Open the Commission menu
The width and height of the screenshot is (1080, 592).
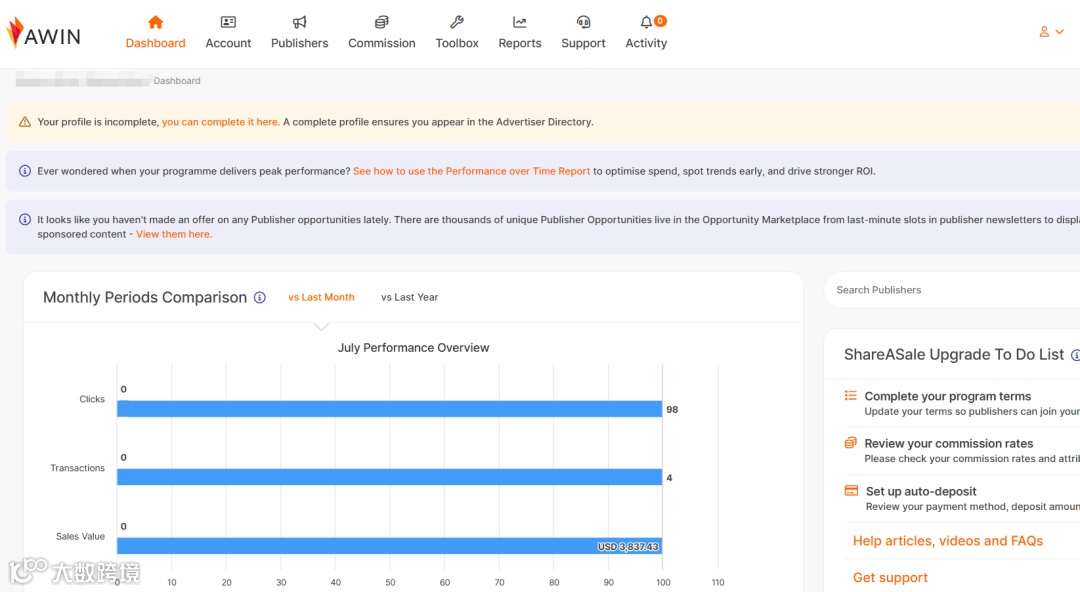[382, 32]
